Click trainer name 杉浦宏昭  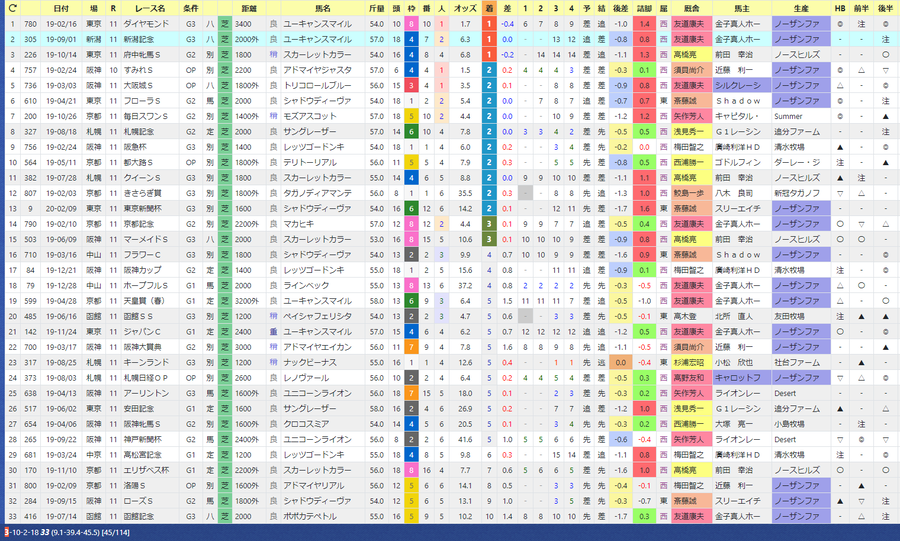click(689, 363)
